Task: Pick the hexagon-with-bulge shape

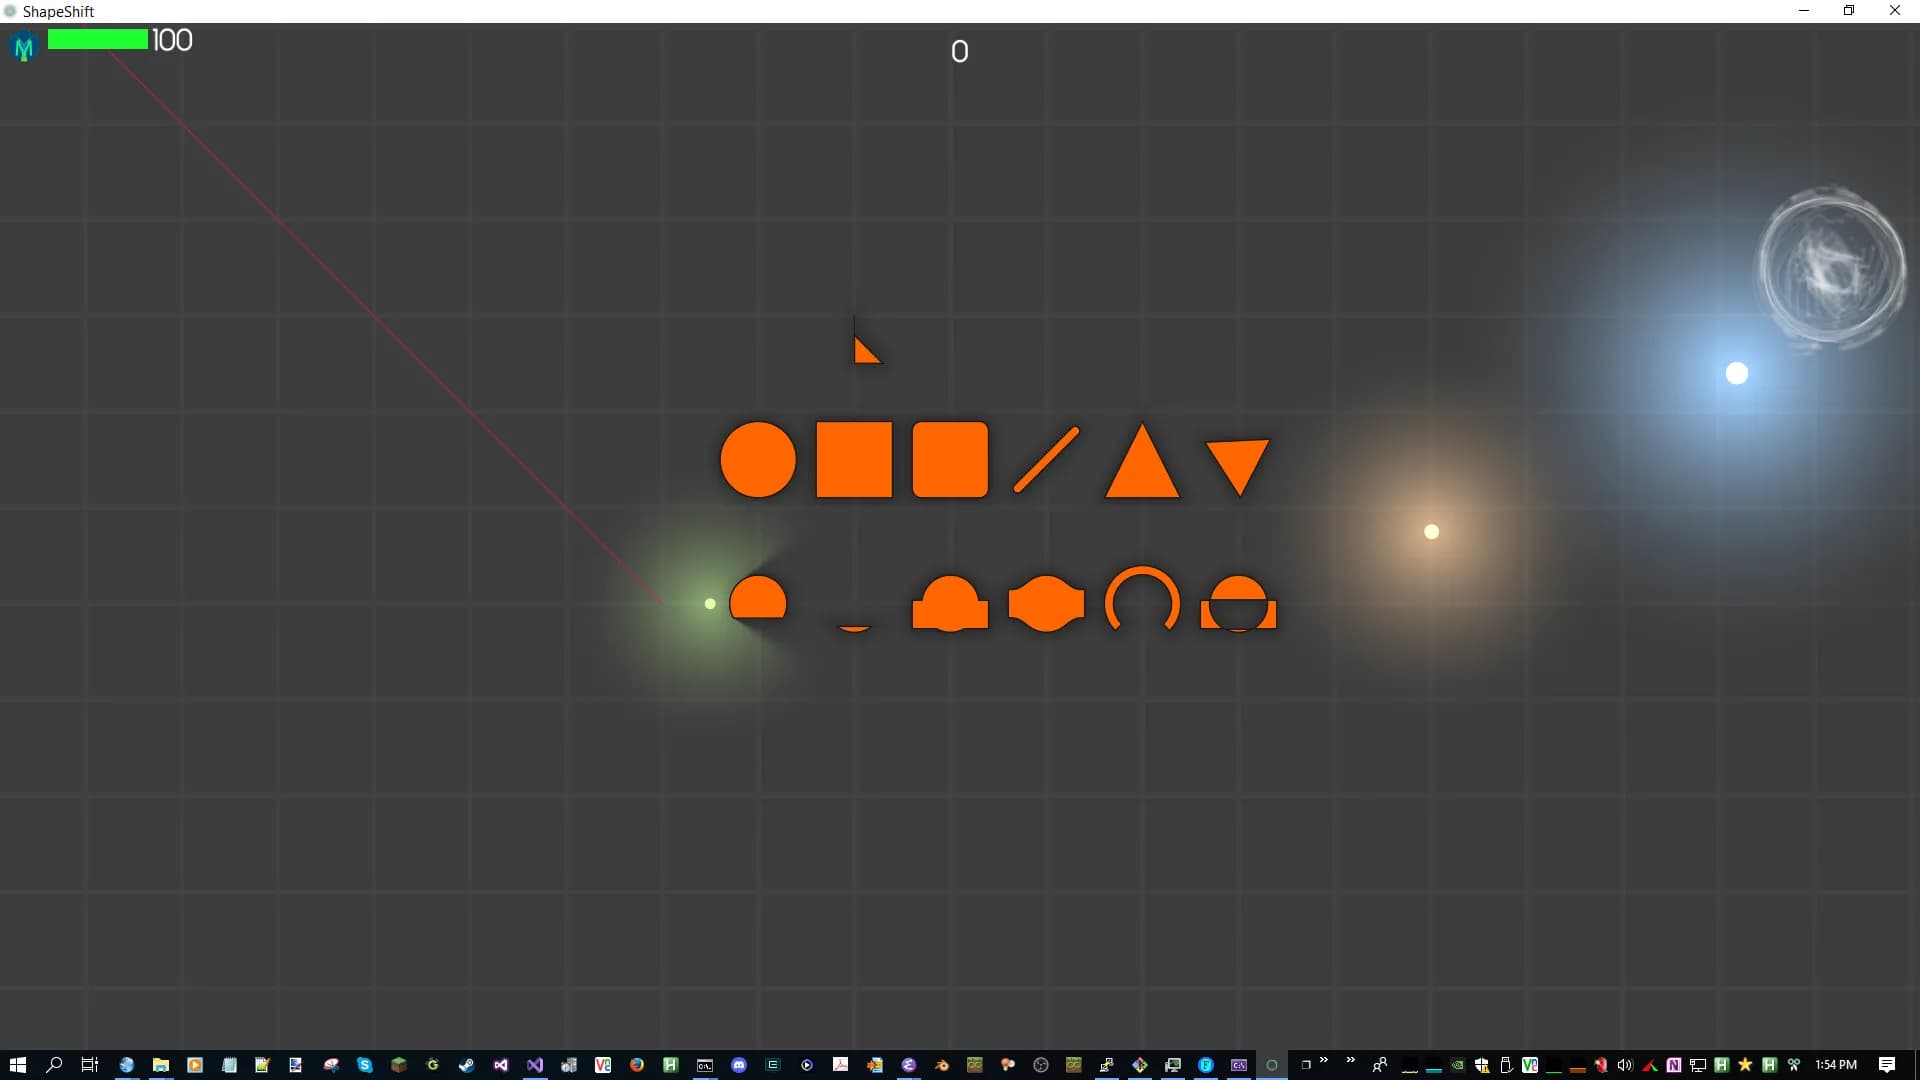Action: pos(1046,603)
